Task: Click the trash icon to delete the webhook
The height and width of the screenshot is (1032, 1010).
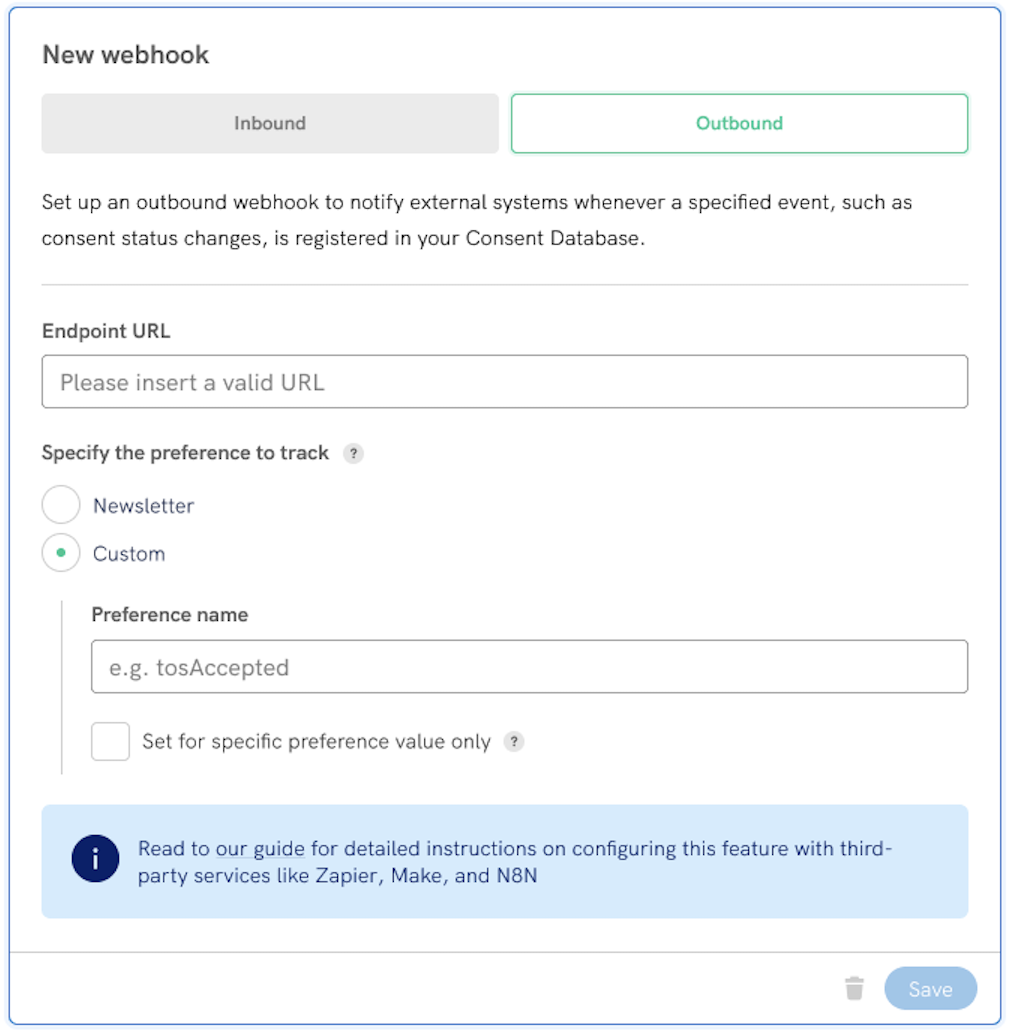Action: [856, 987]
